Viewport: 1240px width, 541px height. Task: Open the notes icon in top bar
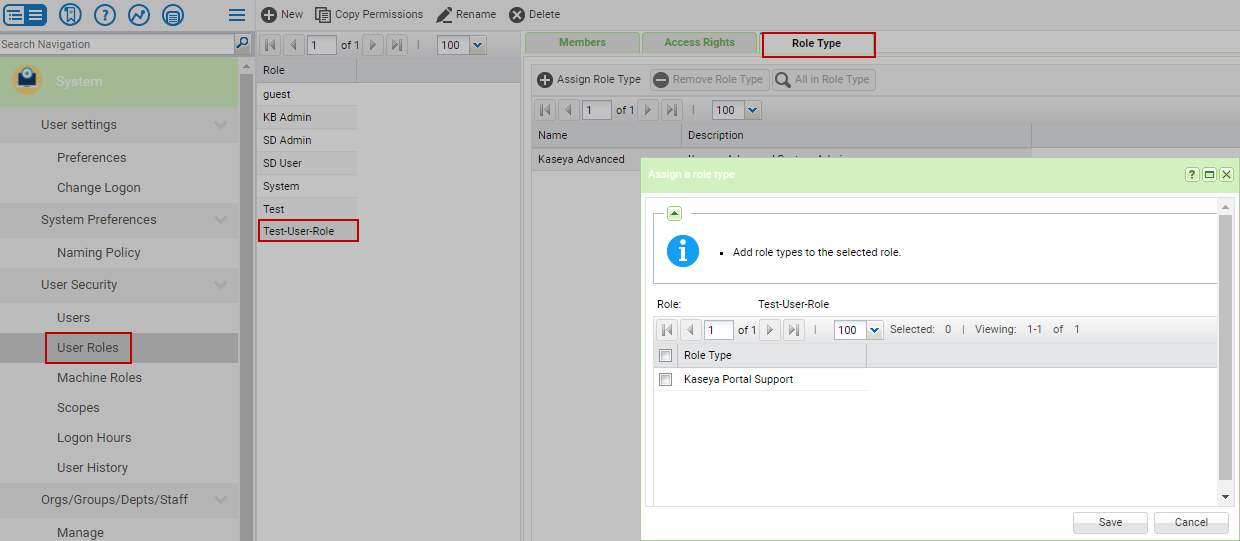173,15
